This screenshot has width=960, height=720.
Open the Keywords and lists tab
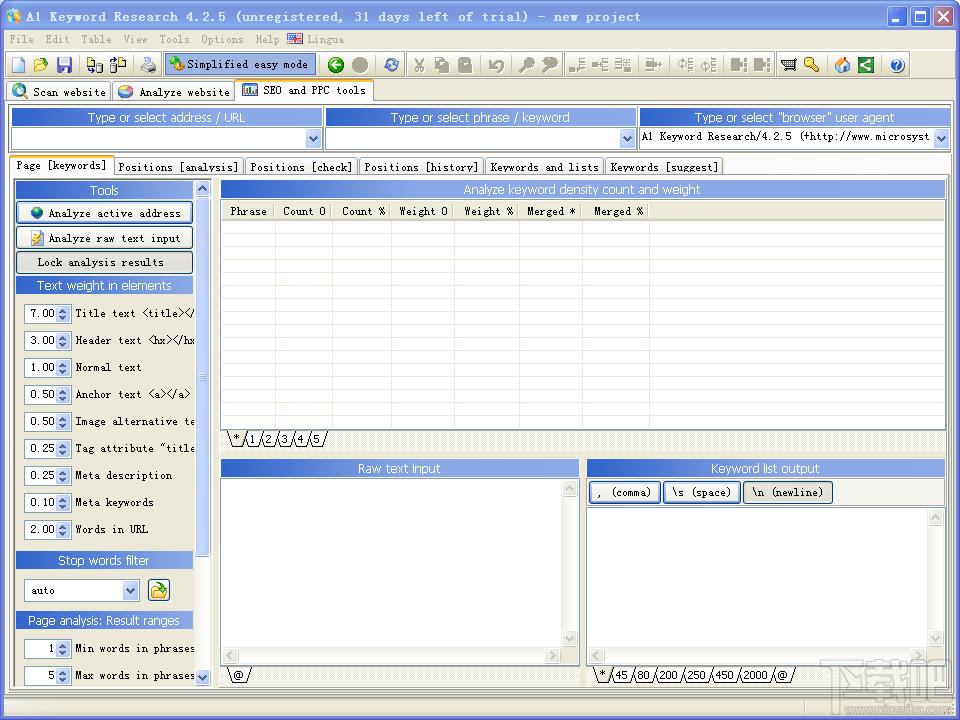(544, 167)
